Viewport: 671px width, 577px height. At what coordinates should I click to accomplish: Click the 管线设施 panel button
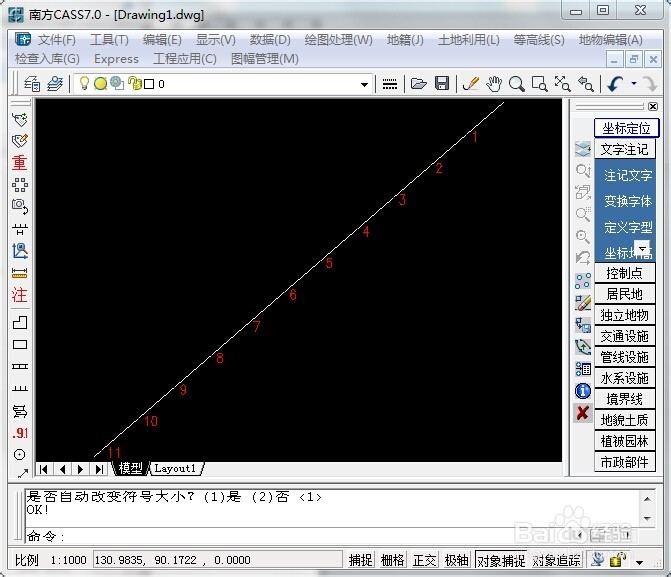[x=624, y=357]
